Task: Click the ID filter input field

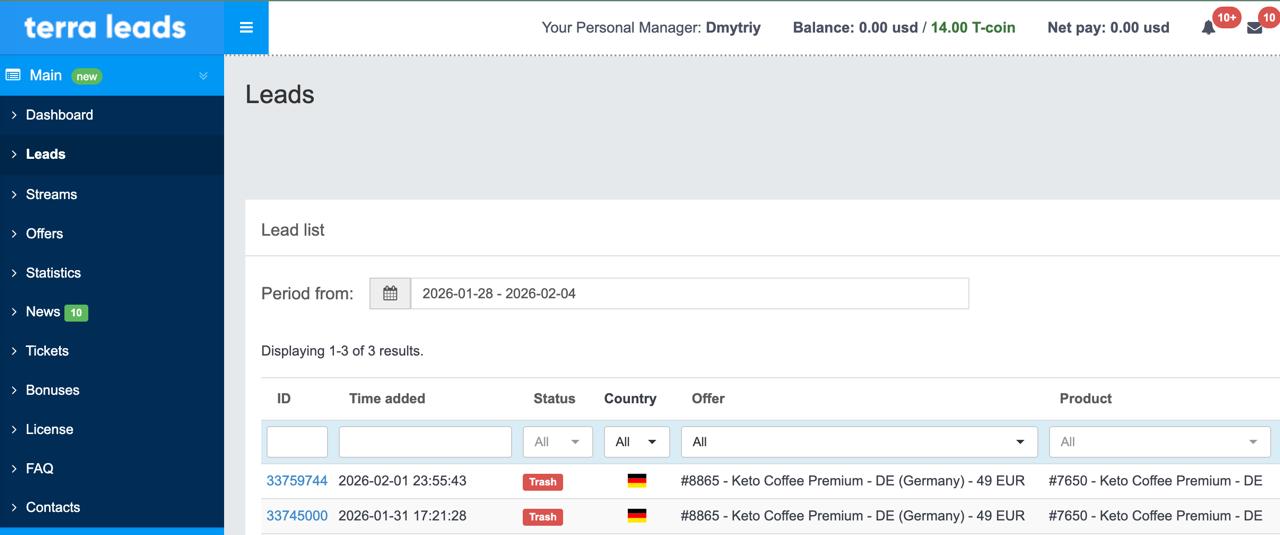Action: 297,442
